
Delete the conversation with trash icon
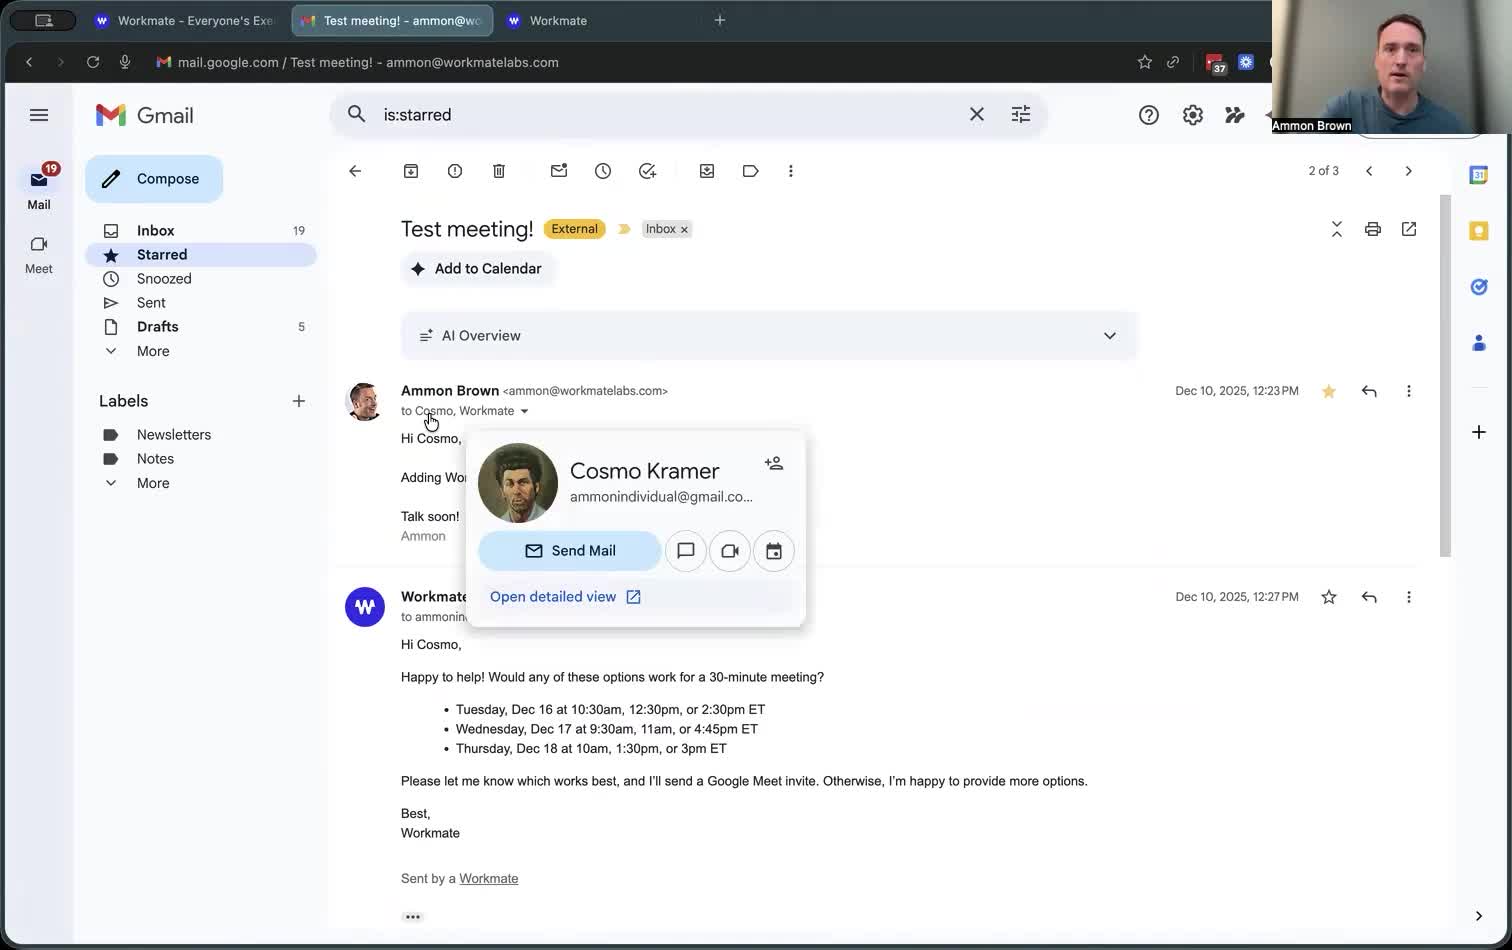point(499,171)
